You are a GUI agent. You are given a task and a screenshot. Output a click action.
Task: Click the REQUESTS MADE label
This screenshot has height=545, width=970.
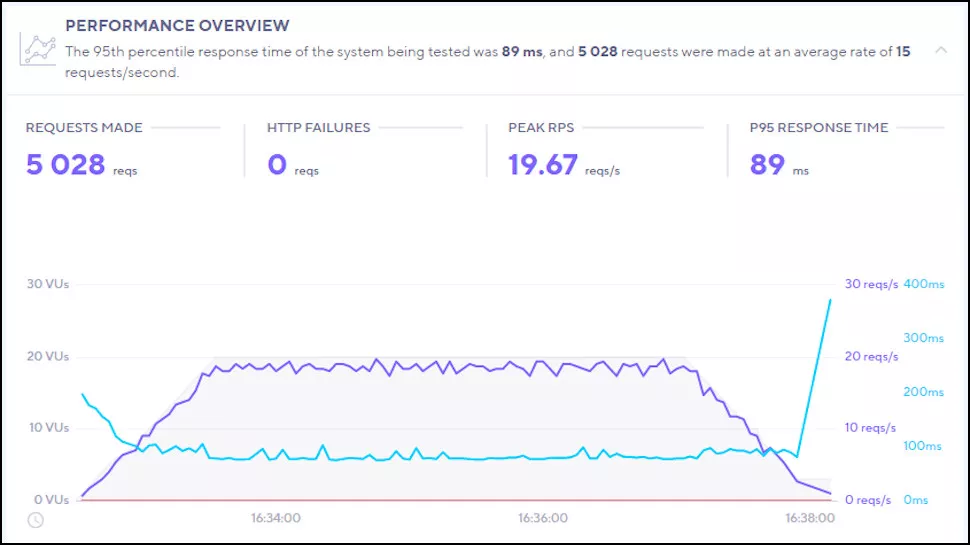click(84, 127)
